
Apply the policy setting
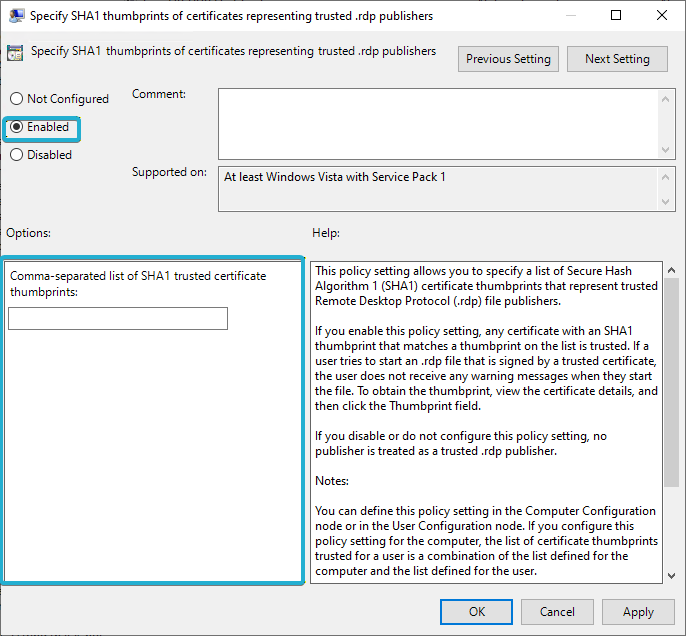638,612
